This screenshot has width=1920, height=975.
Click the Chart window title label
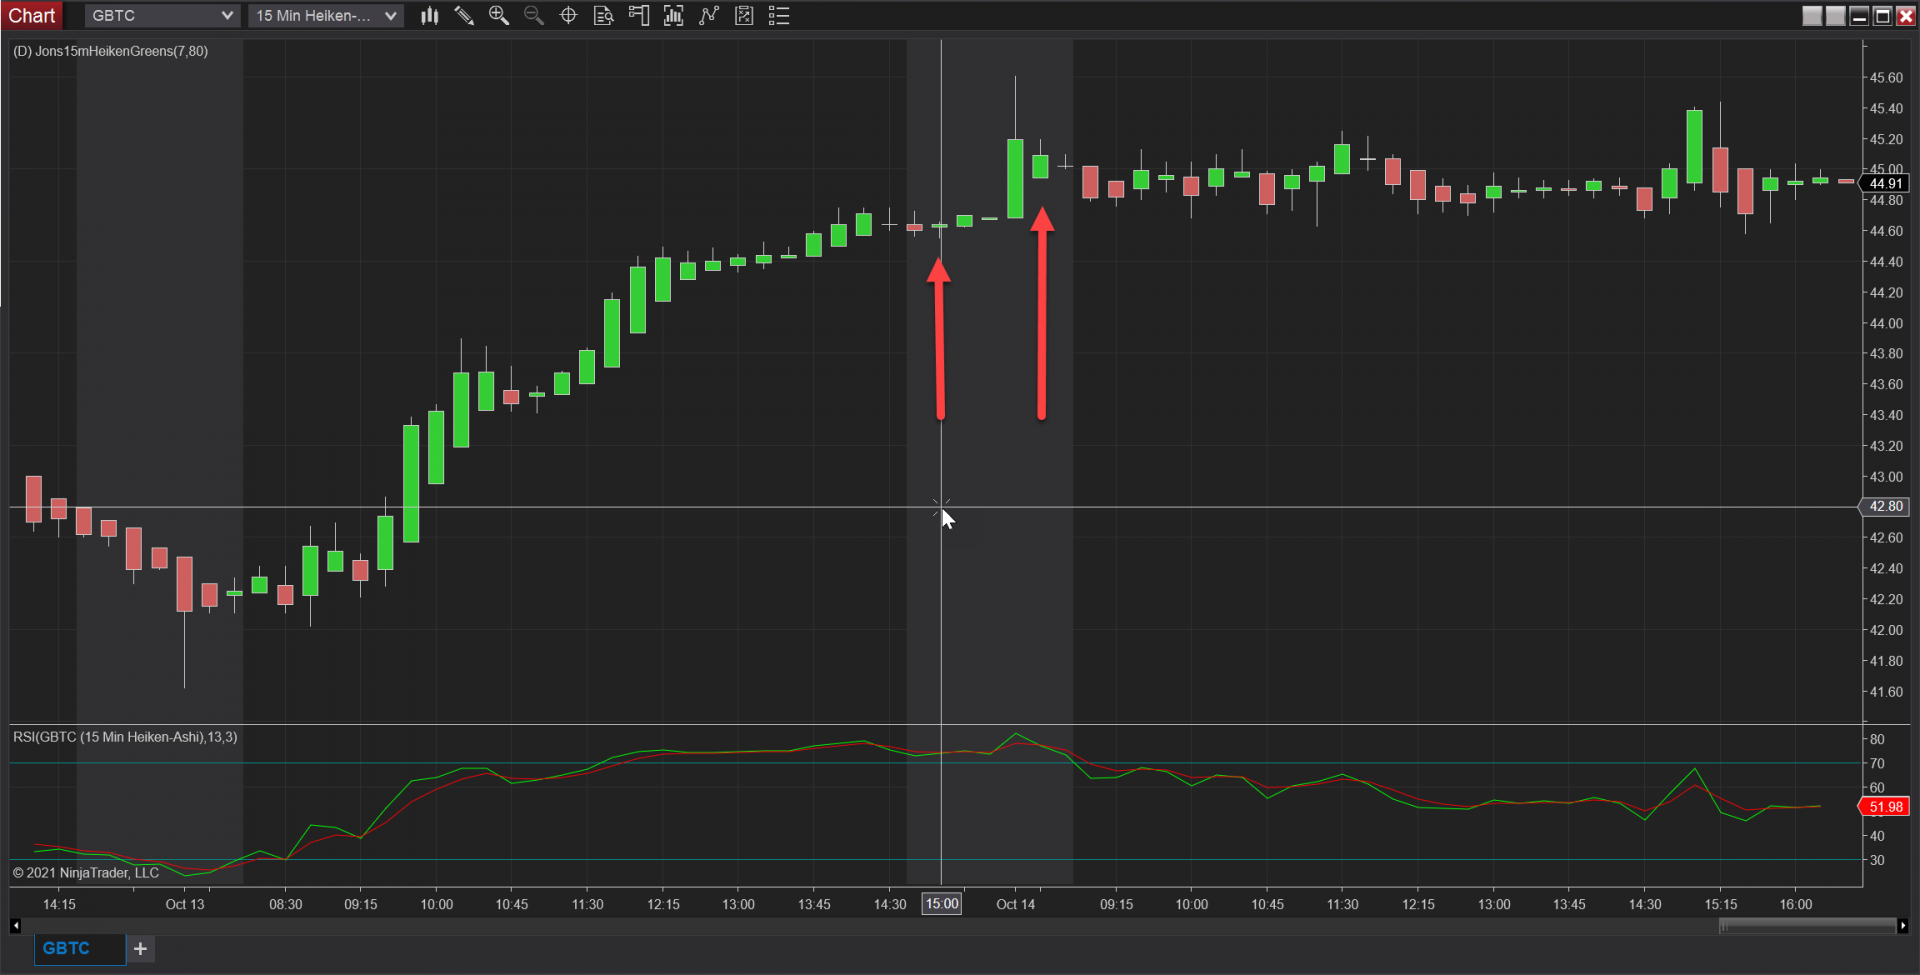pyautogui.click(x=32, y=16)
